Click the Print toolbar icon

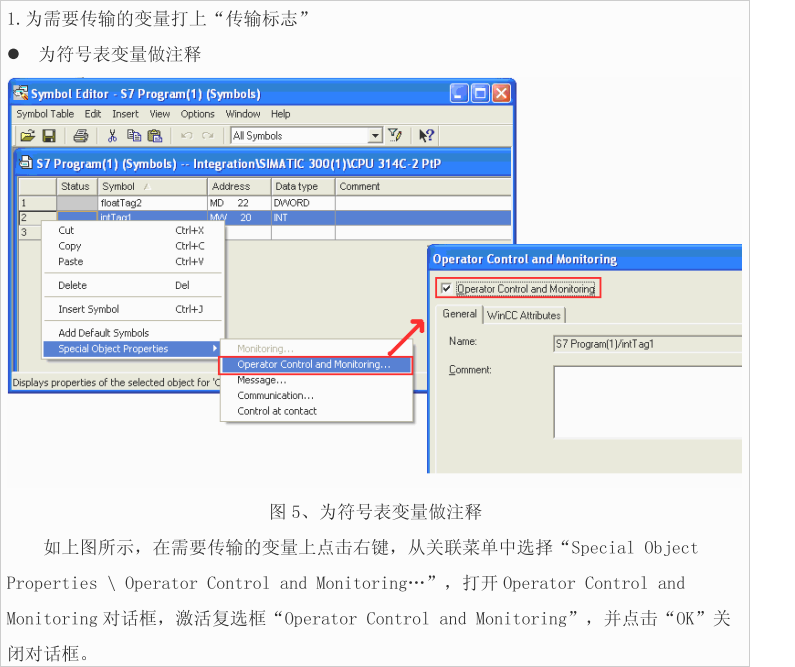[x=81, y=136]
